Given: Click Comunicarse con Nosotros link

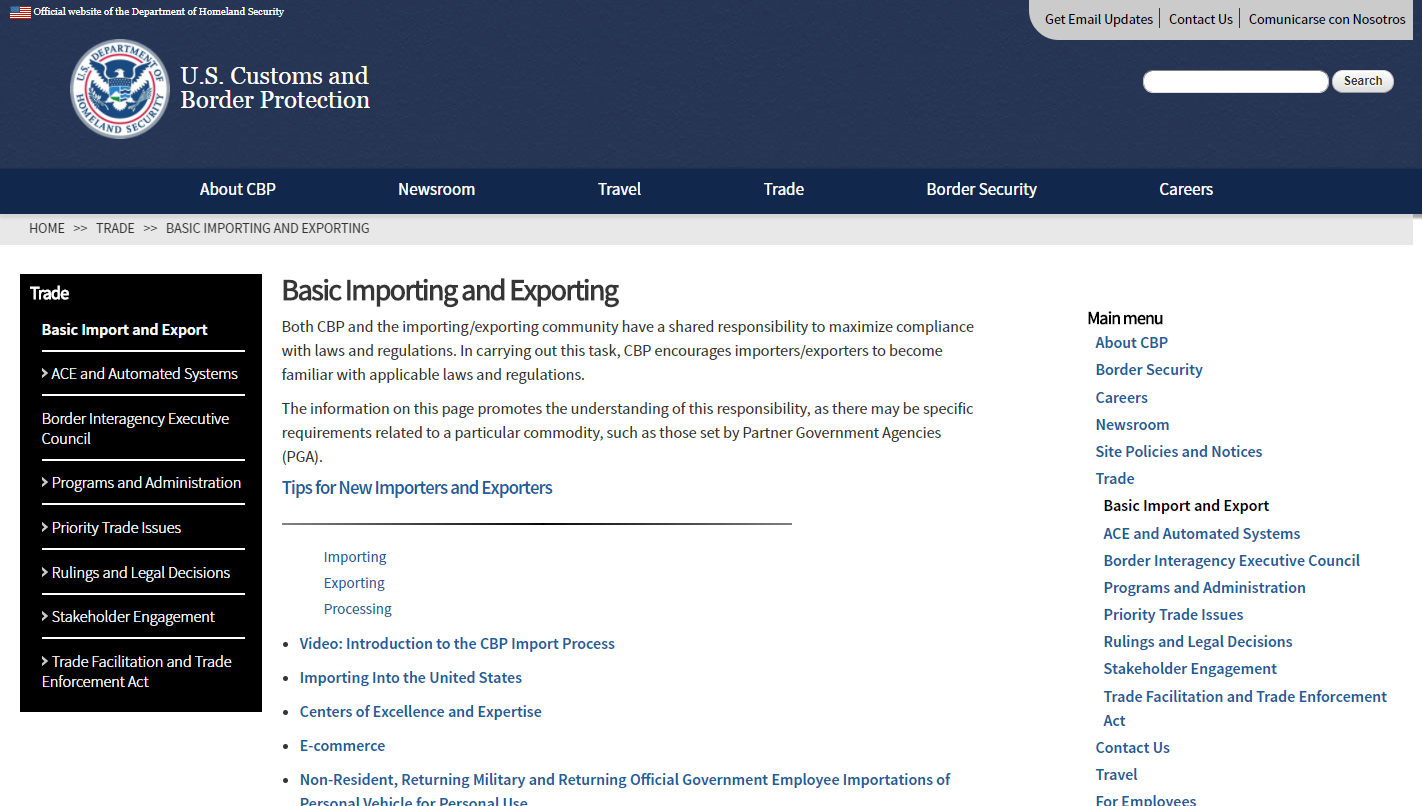Looking at the screenshot, I should tap(1327, 19).
